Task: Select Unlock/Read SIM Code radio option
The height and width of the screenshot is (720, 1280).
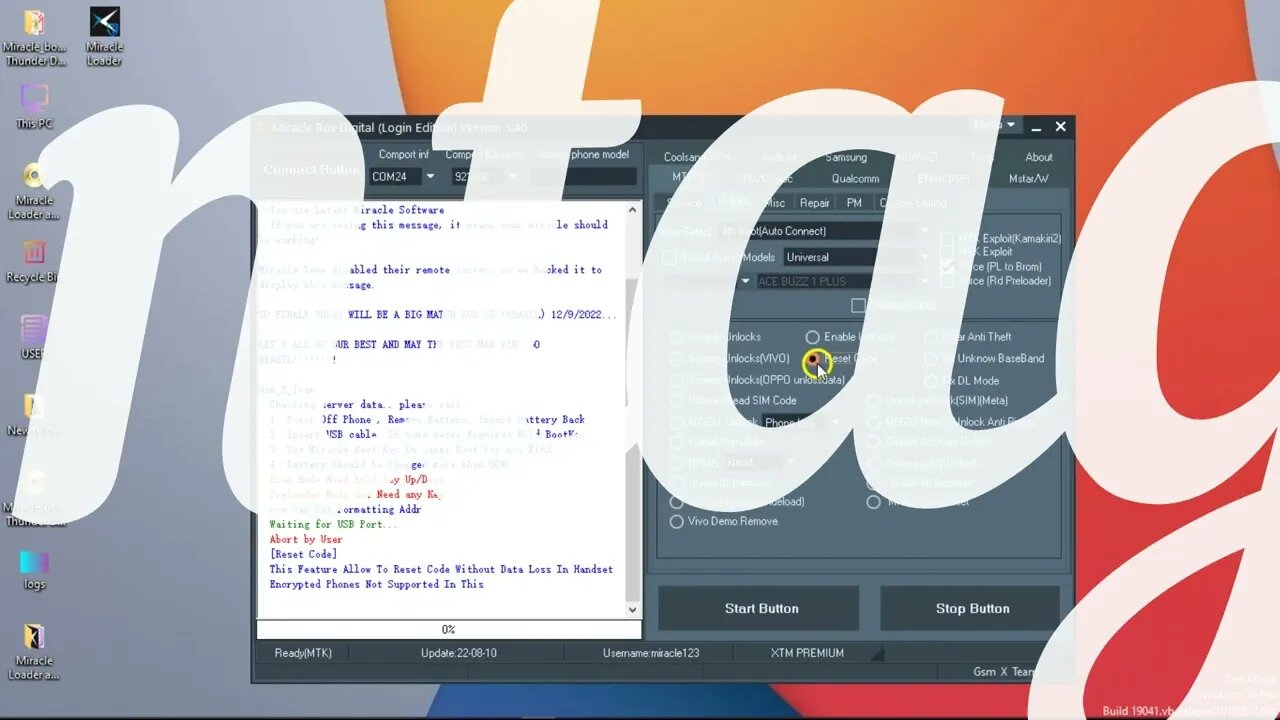Action: [x=677, y=401]
